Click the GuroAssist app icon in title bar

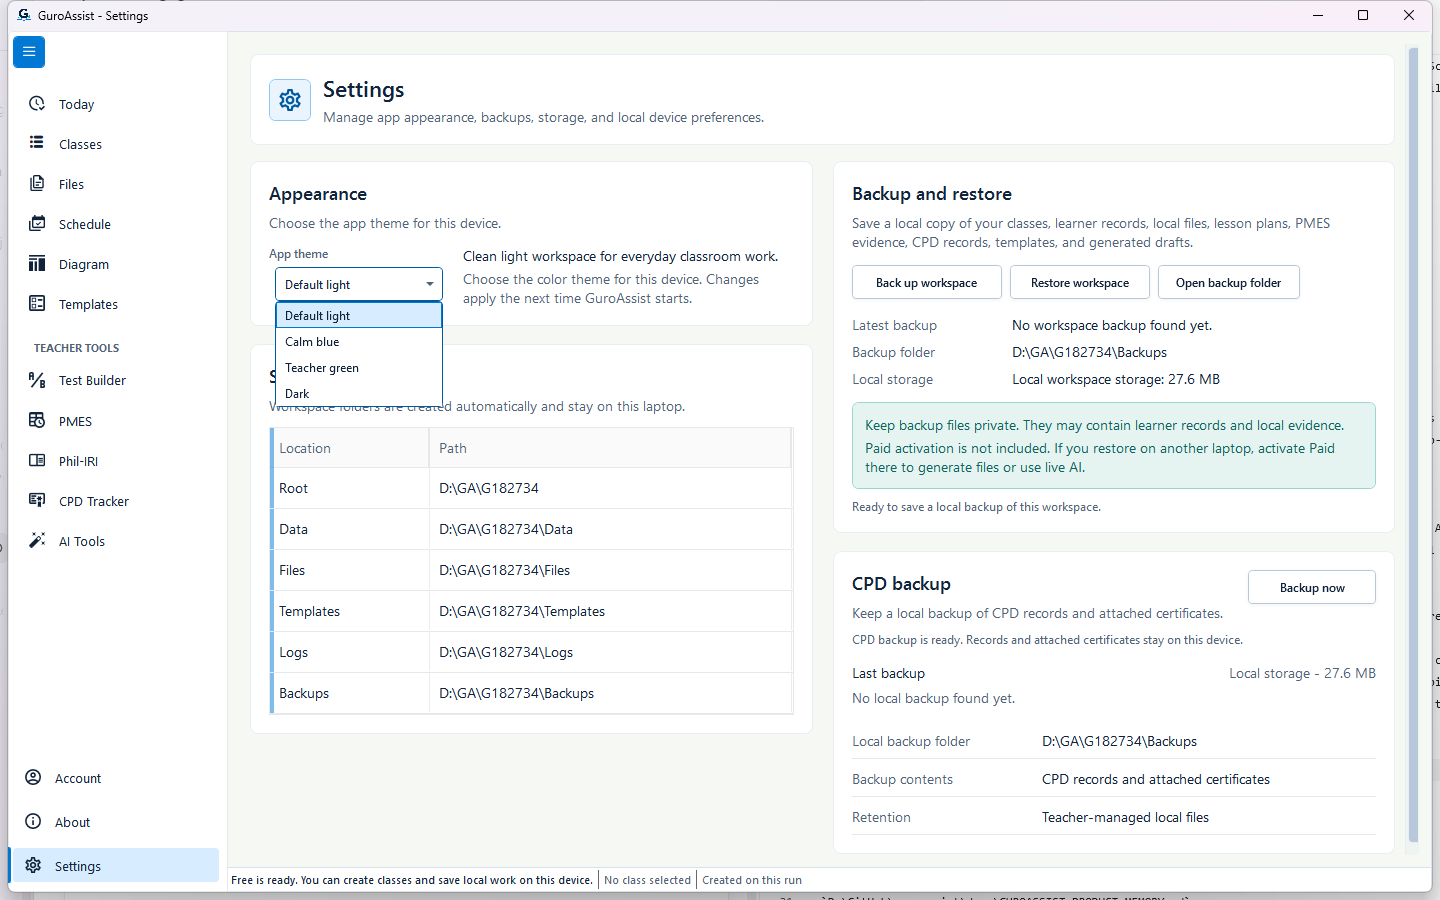click(24, 15)
